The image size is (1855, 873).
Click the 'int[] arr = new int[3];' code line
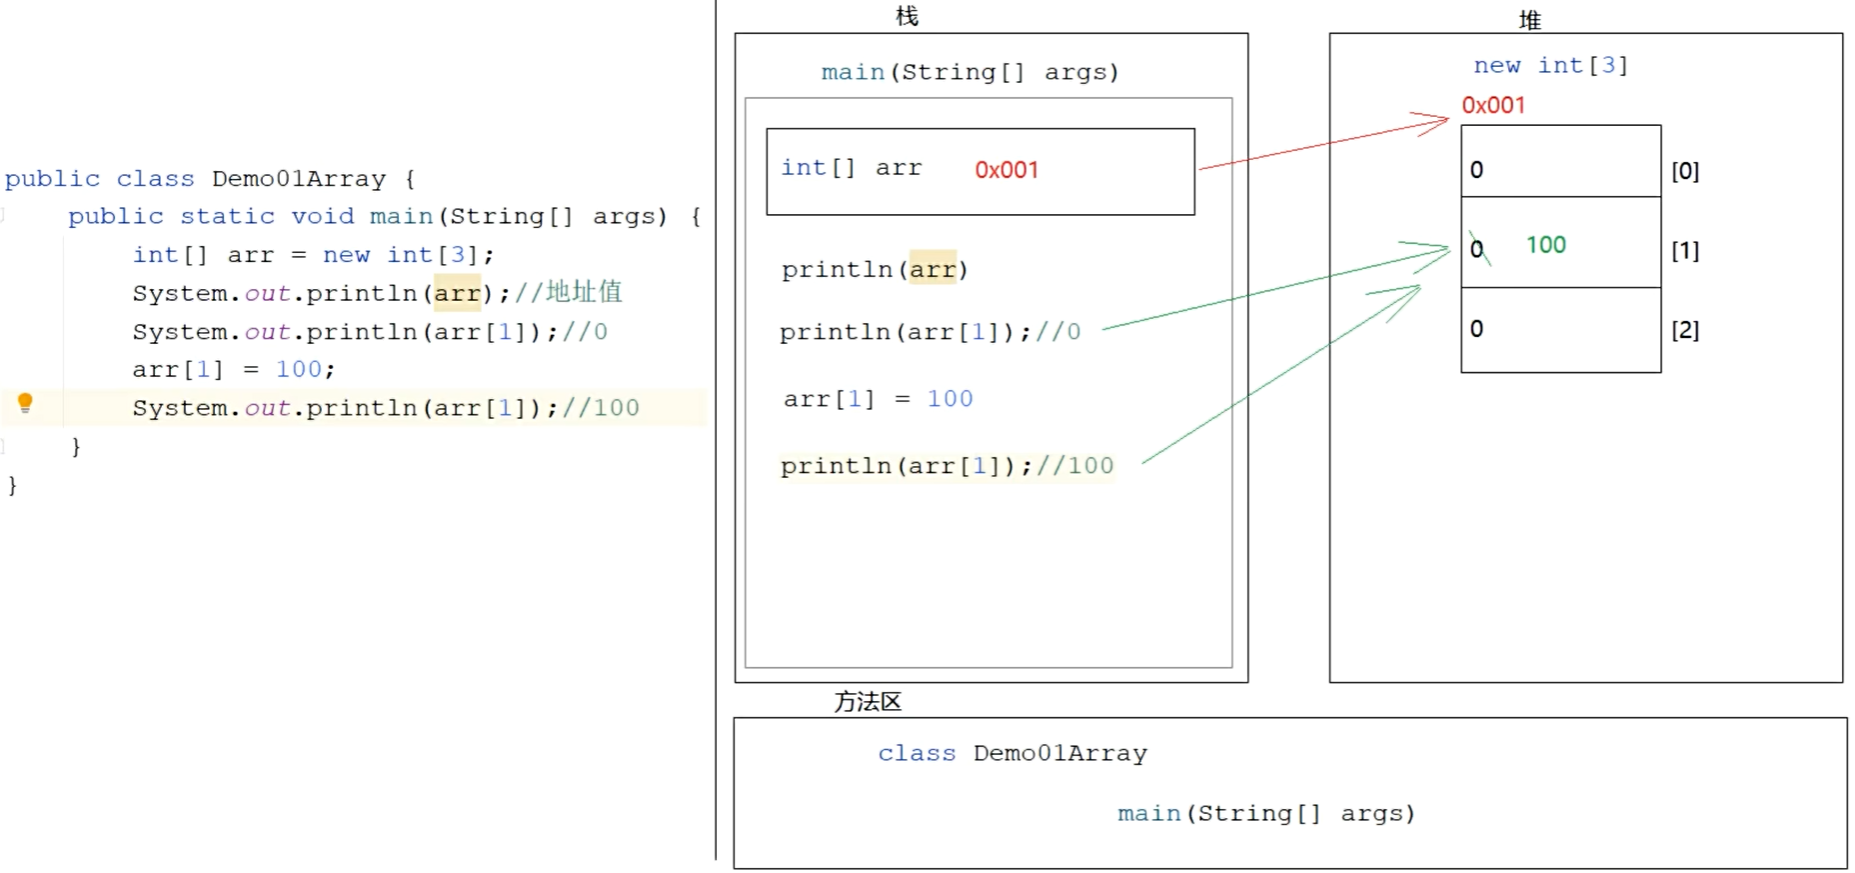click(313, 255)
